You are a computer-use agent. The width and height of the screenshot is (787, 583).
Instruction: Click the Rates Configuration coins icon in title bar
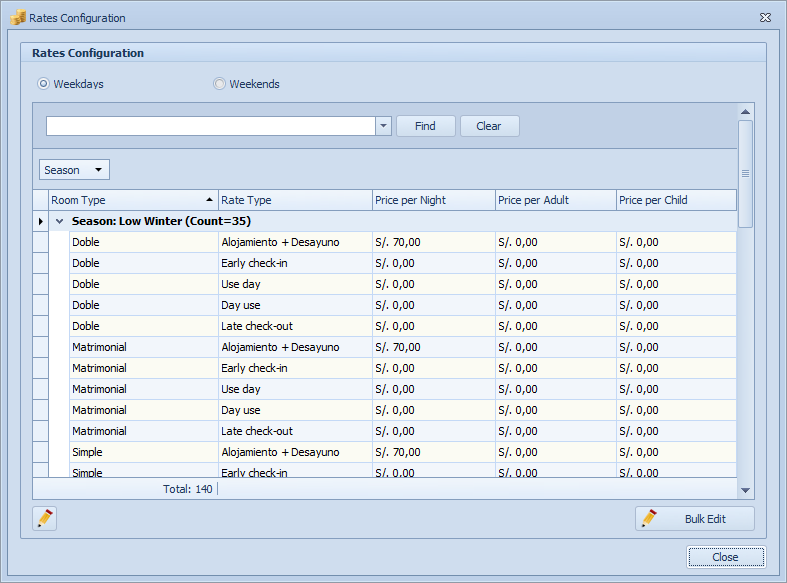(x=17, y=18)
